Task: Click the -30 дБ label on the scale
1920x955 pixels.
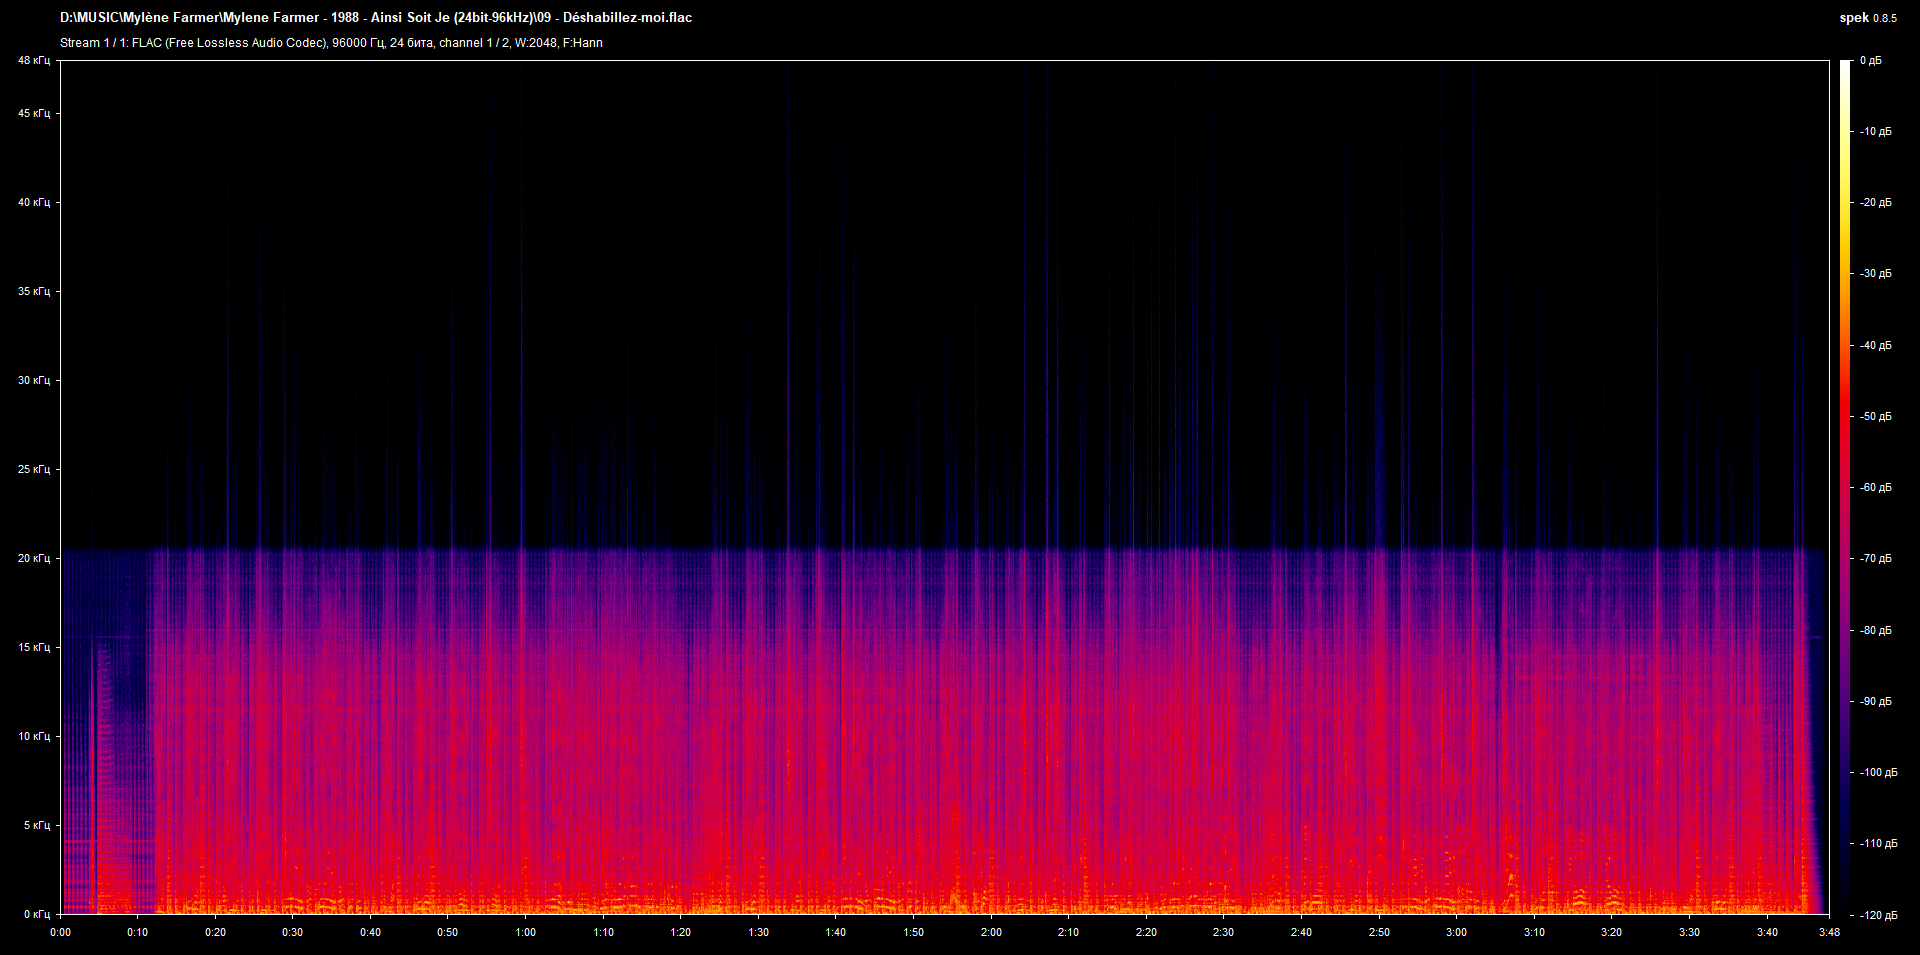Action: click(x=1876, y=274)
